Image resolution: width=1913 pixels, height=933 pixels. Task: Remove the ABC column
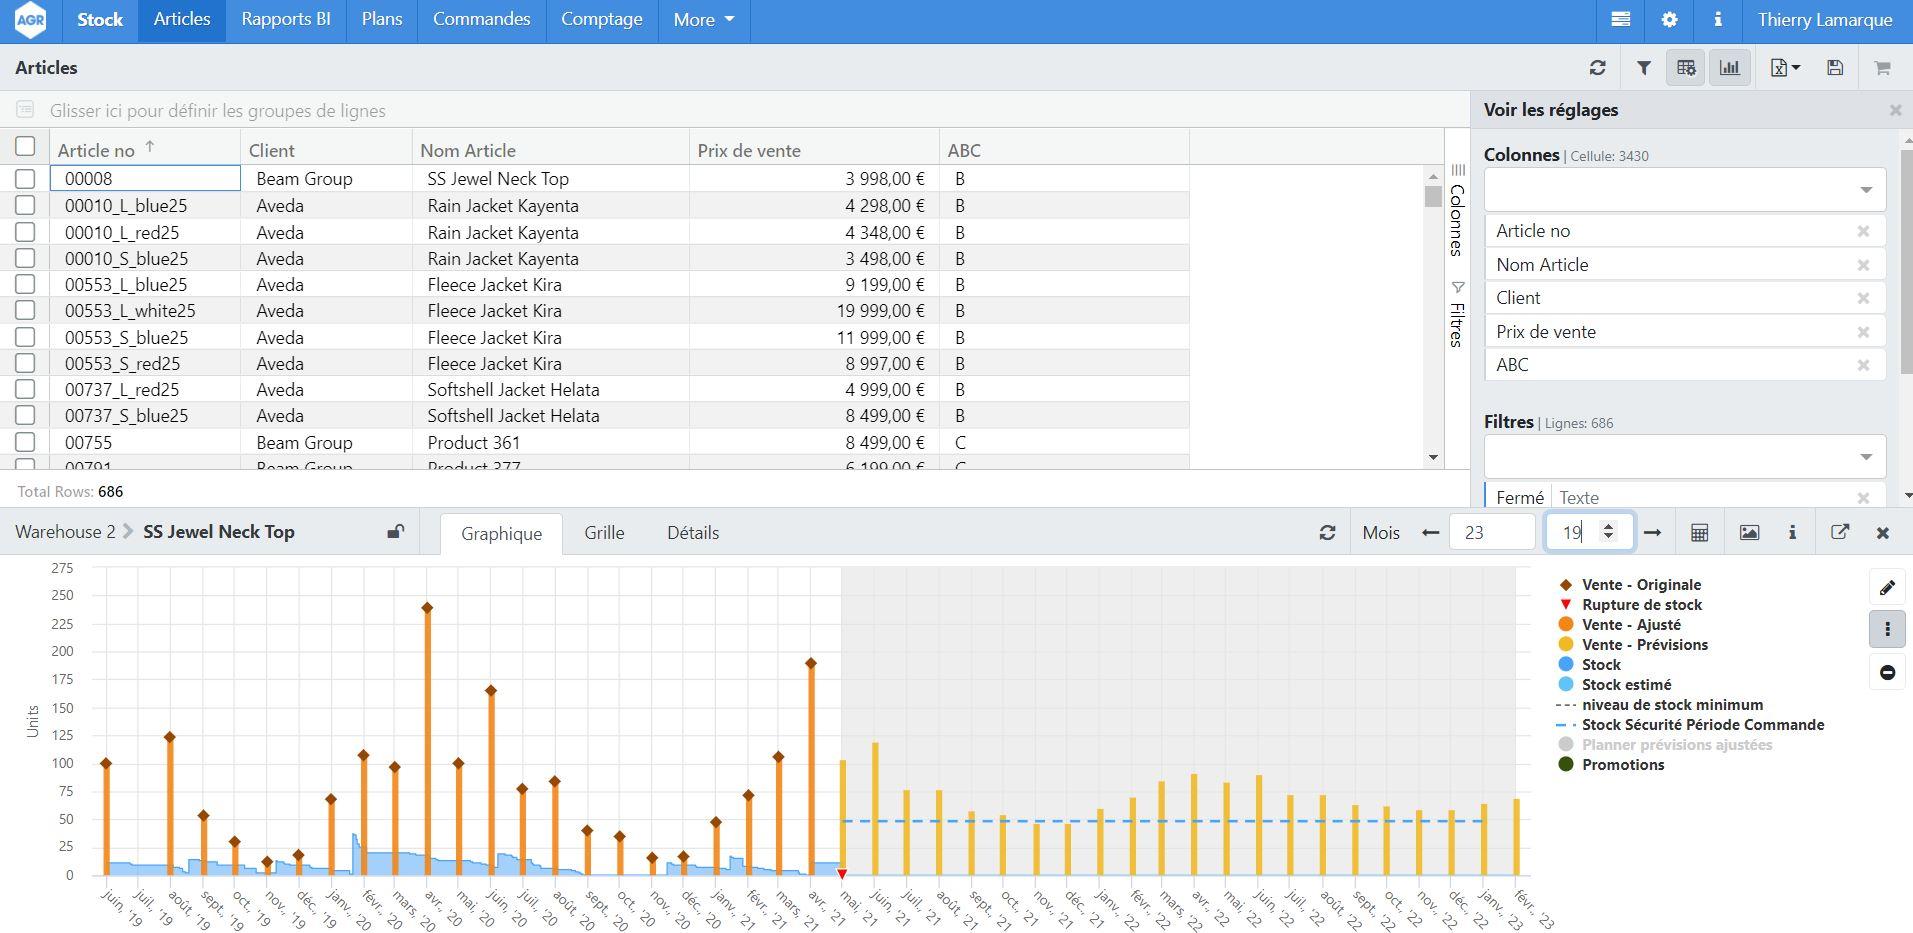click(1863, 365)
